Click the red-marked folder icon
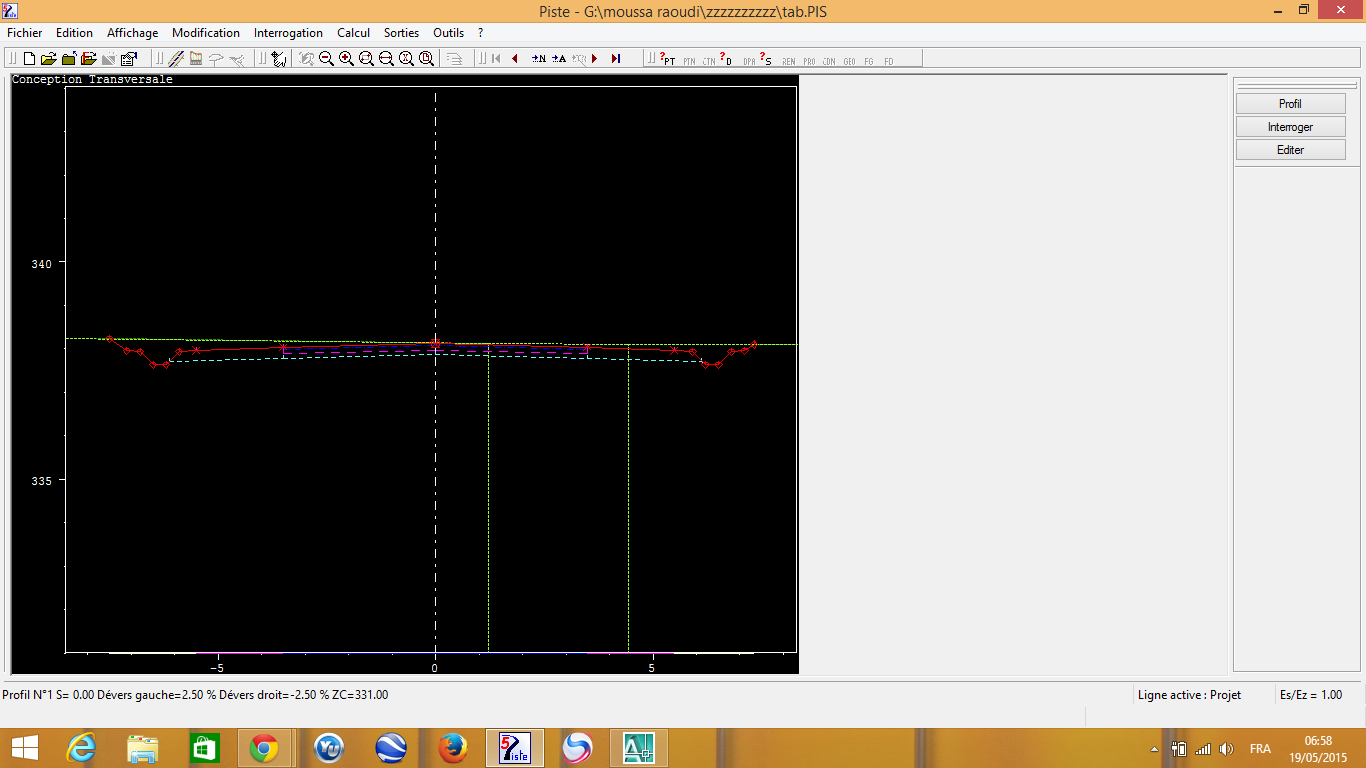This screenshot has width=1366, height=768. click(89, 59)
